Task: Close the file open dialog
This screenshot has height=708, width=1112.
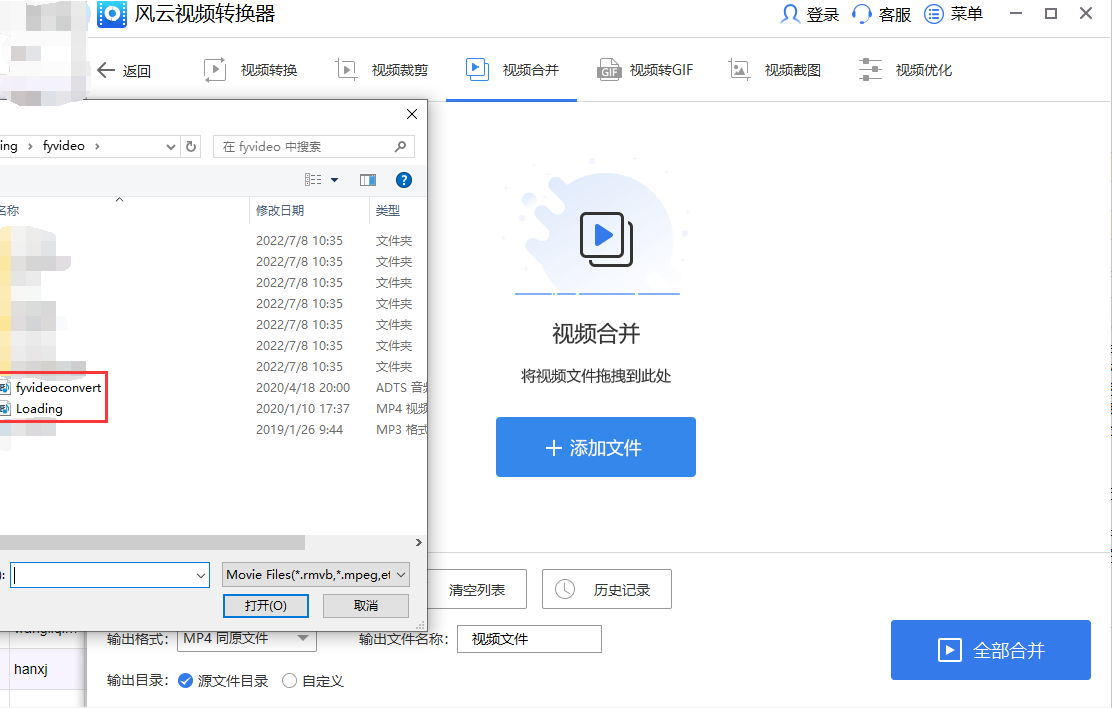Action: point(412,114)
